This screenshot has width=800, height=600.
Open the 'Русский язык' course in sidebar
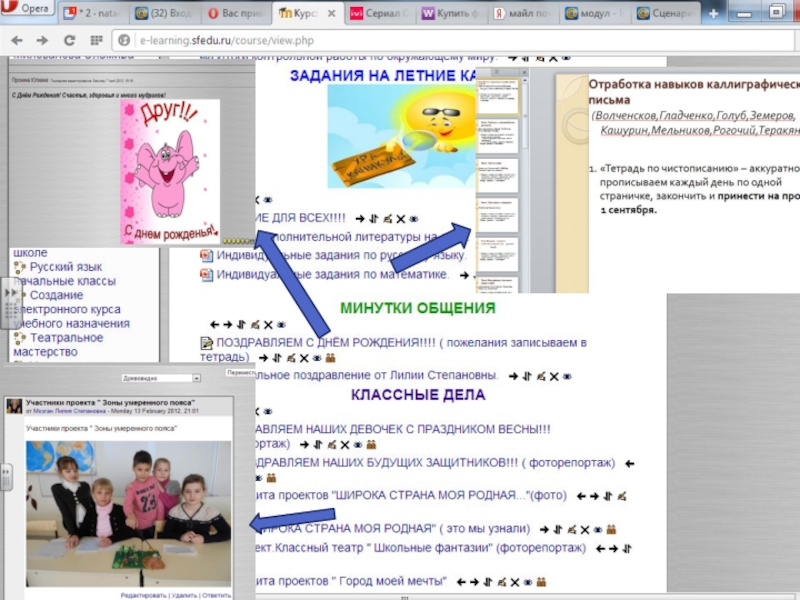[x=65, y=267]
